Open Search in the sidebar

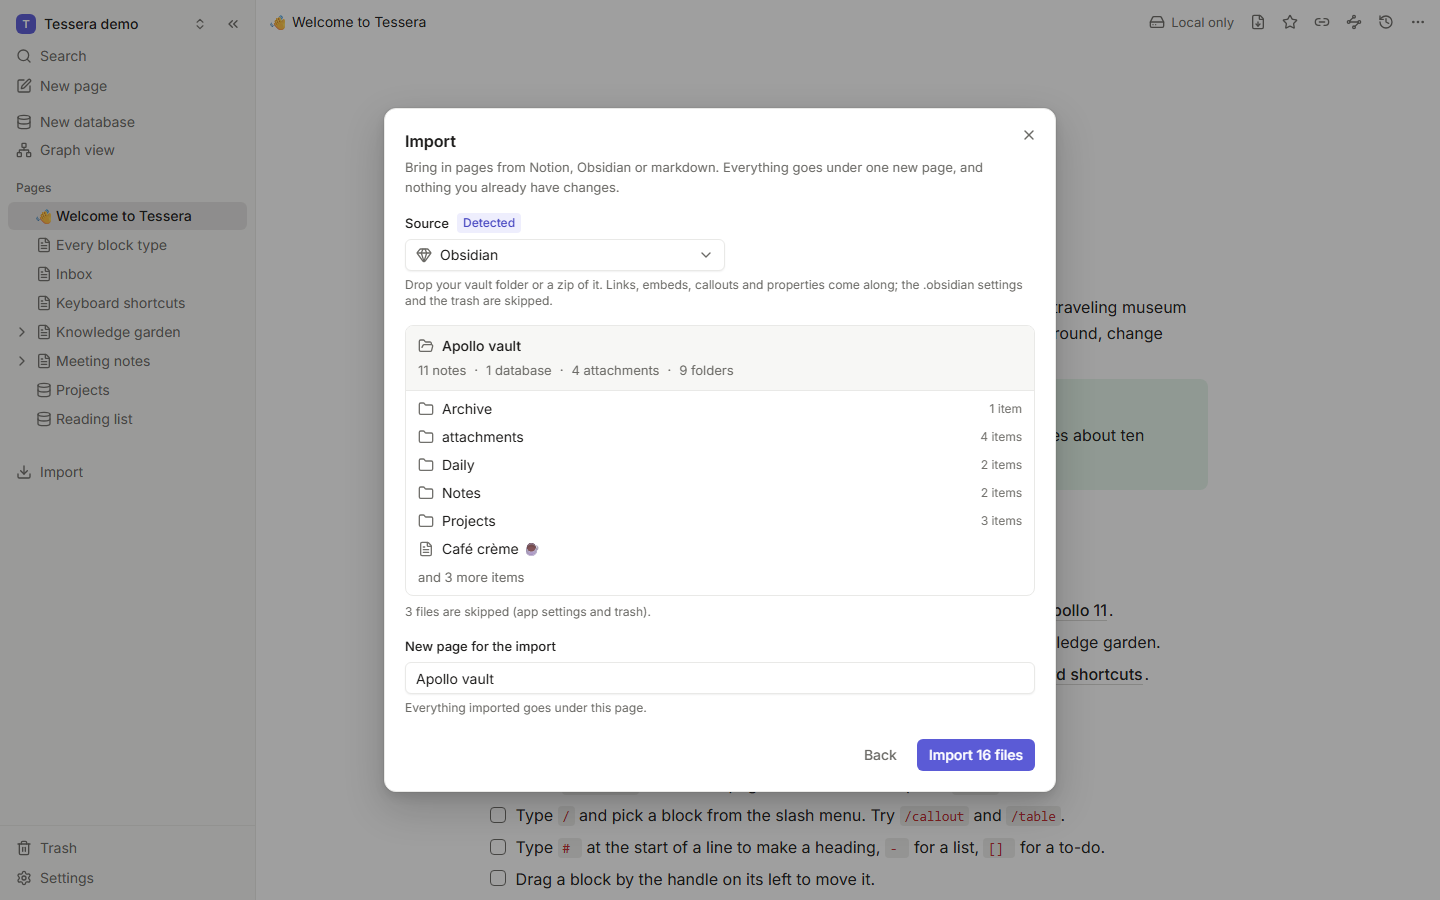pyautogui.click(x=127, y=56)
